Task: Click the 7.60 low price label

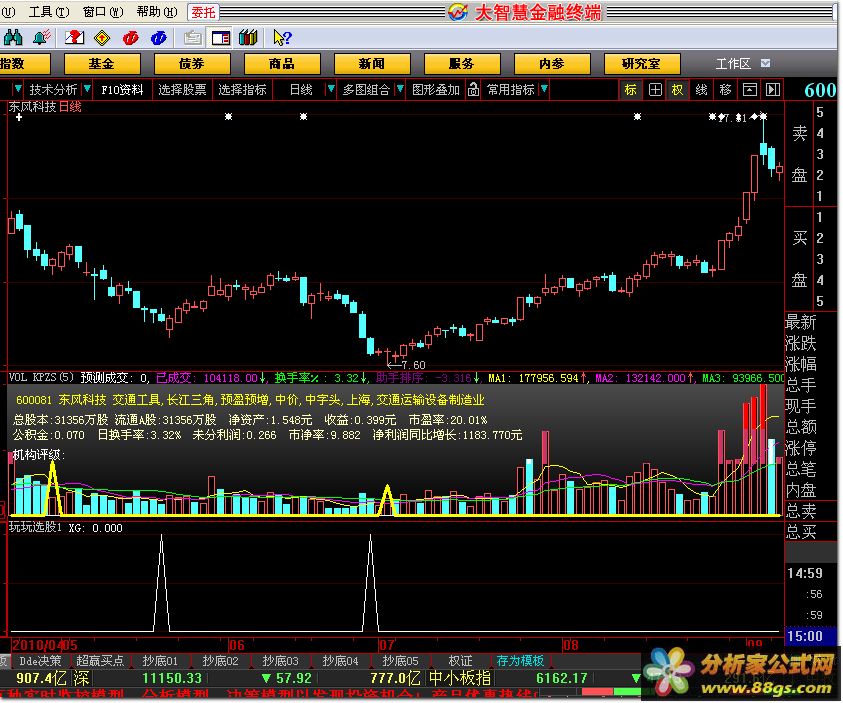Action: 413,365
